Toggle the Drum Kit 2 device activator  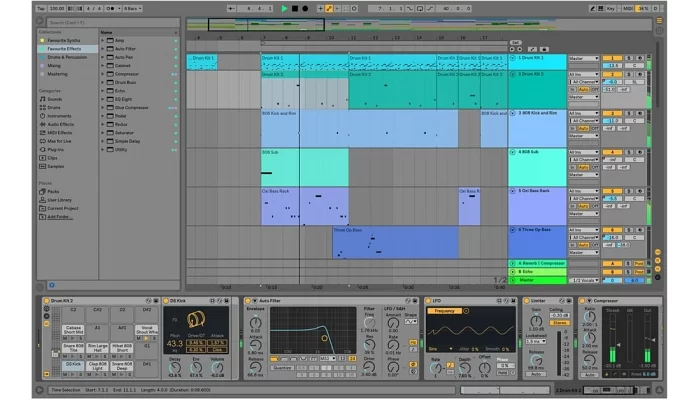click(x=46, y=301)
